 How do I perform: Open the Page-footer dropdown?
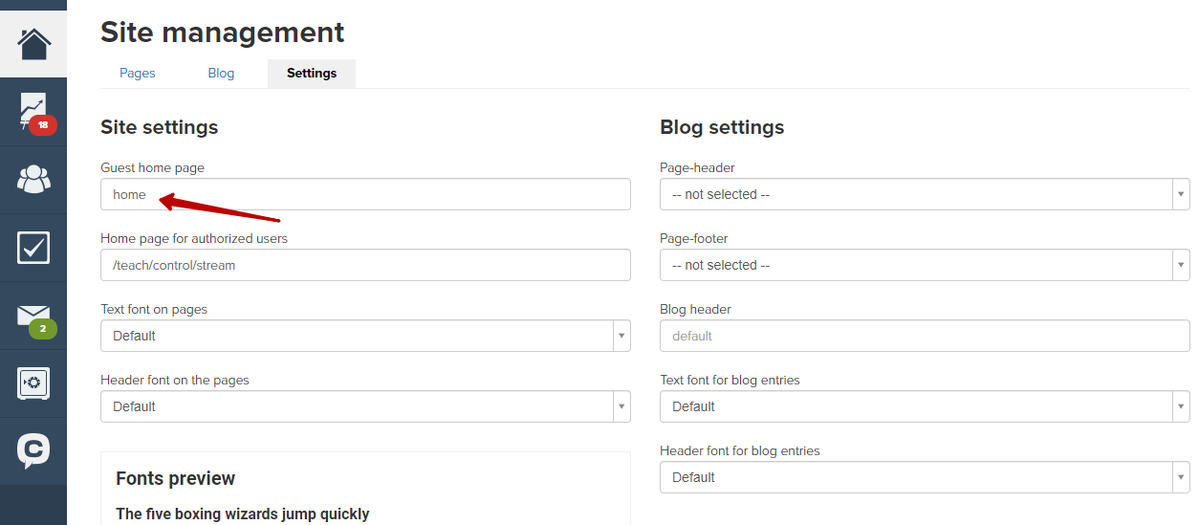(x=924, y=265)
